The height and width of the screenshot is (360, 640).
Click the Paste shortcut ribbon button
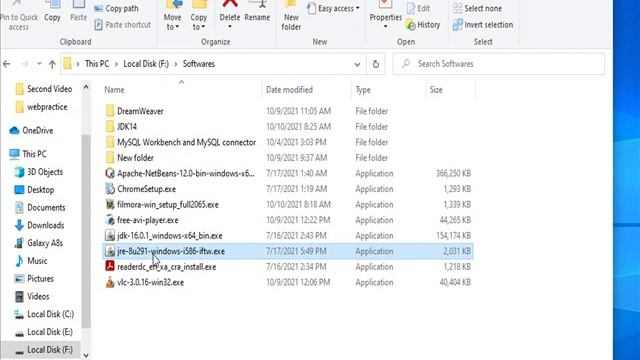pos(122,25)
